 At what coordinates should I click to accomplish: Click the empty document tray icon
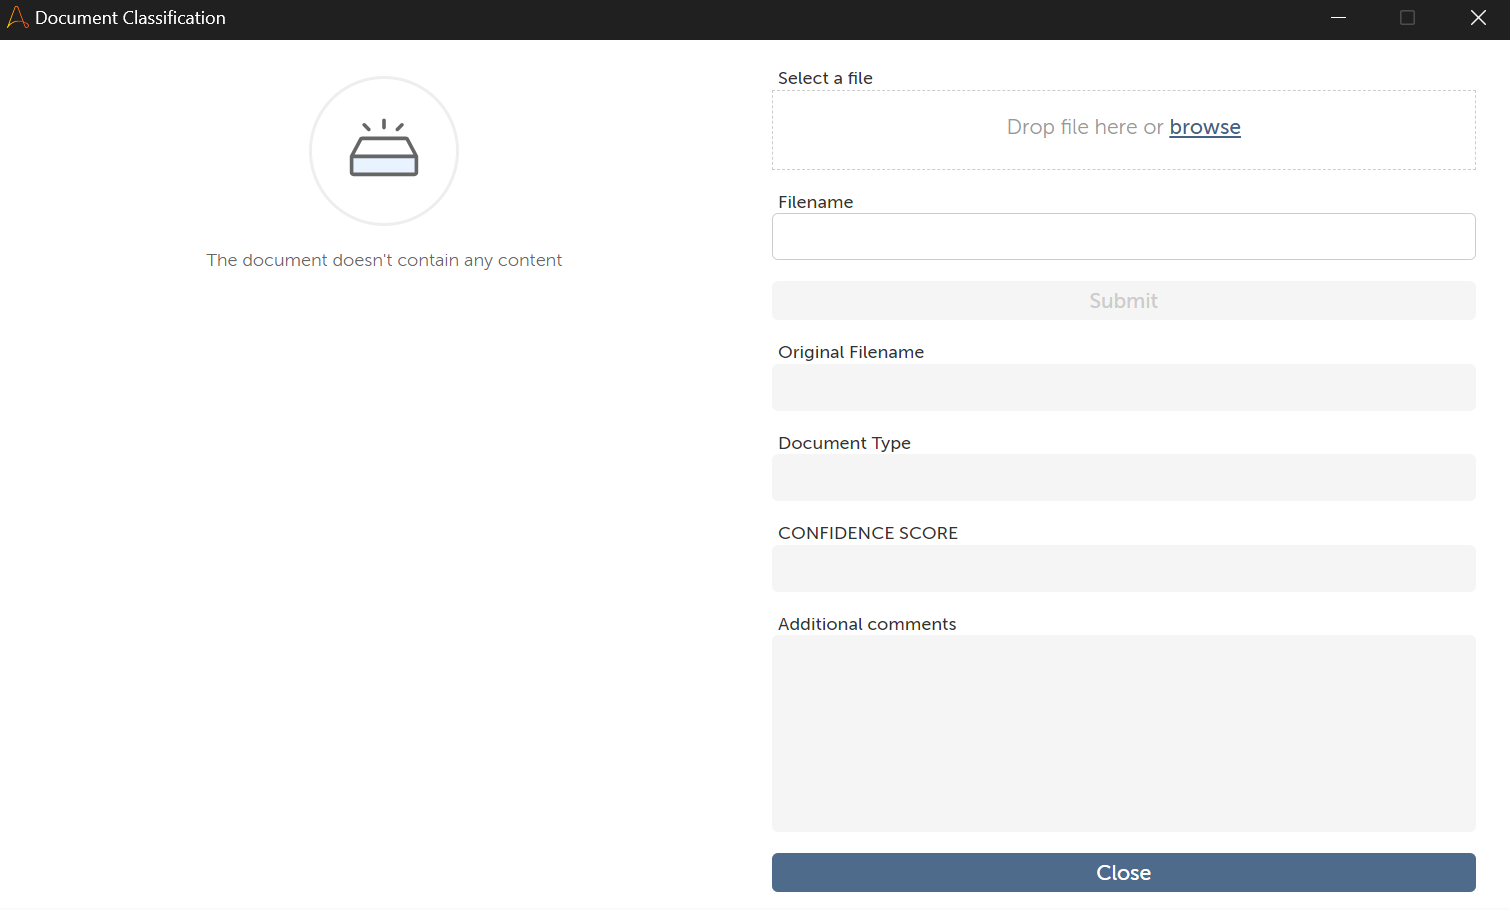point(384,150)
